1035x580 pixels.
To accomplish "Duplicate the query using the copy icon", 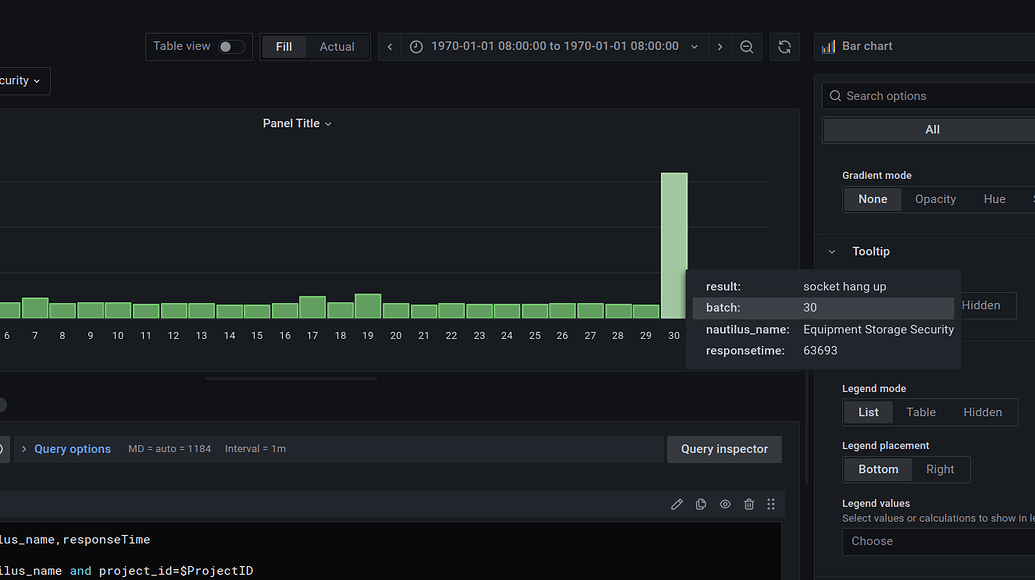I will pos(701,504).
